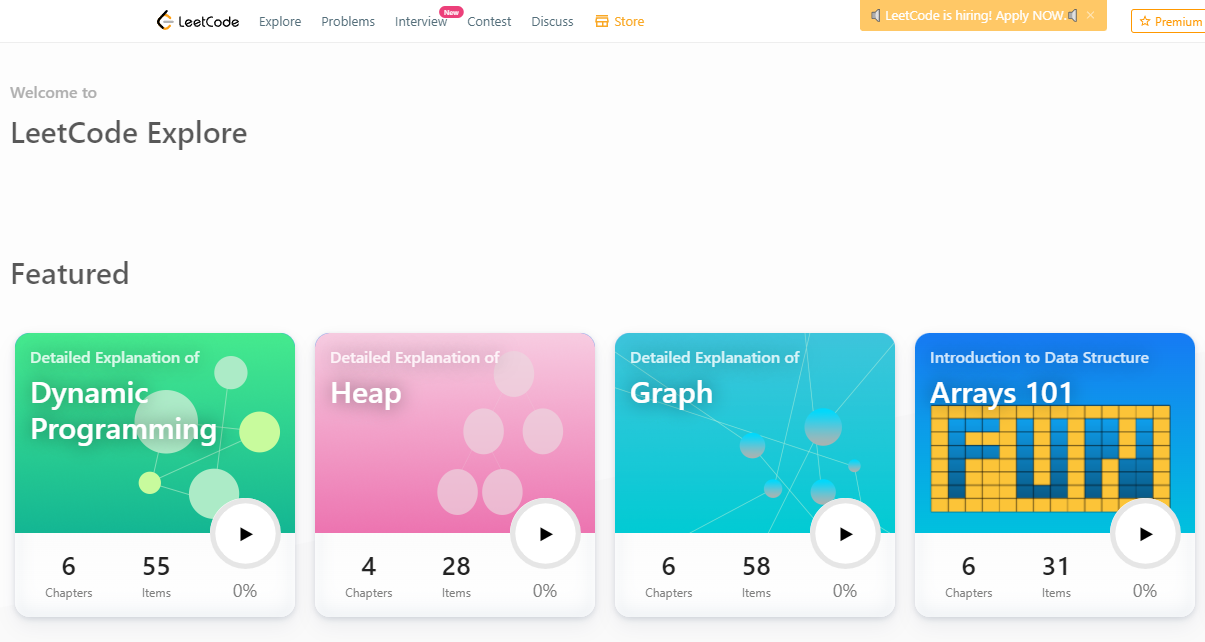Play the Arrays 101 card
Screen dimensions: 1205x642
pos(1146,534)
